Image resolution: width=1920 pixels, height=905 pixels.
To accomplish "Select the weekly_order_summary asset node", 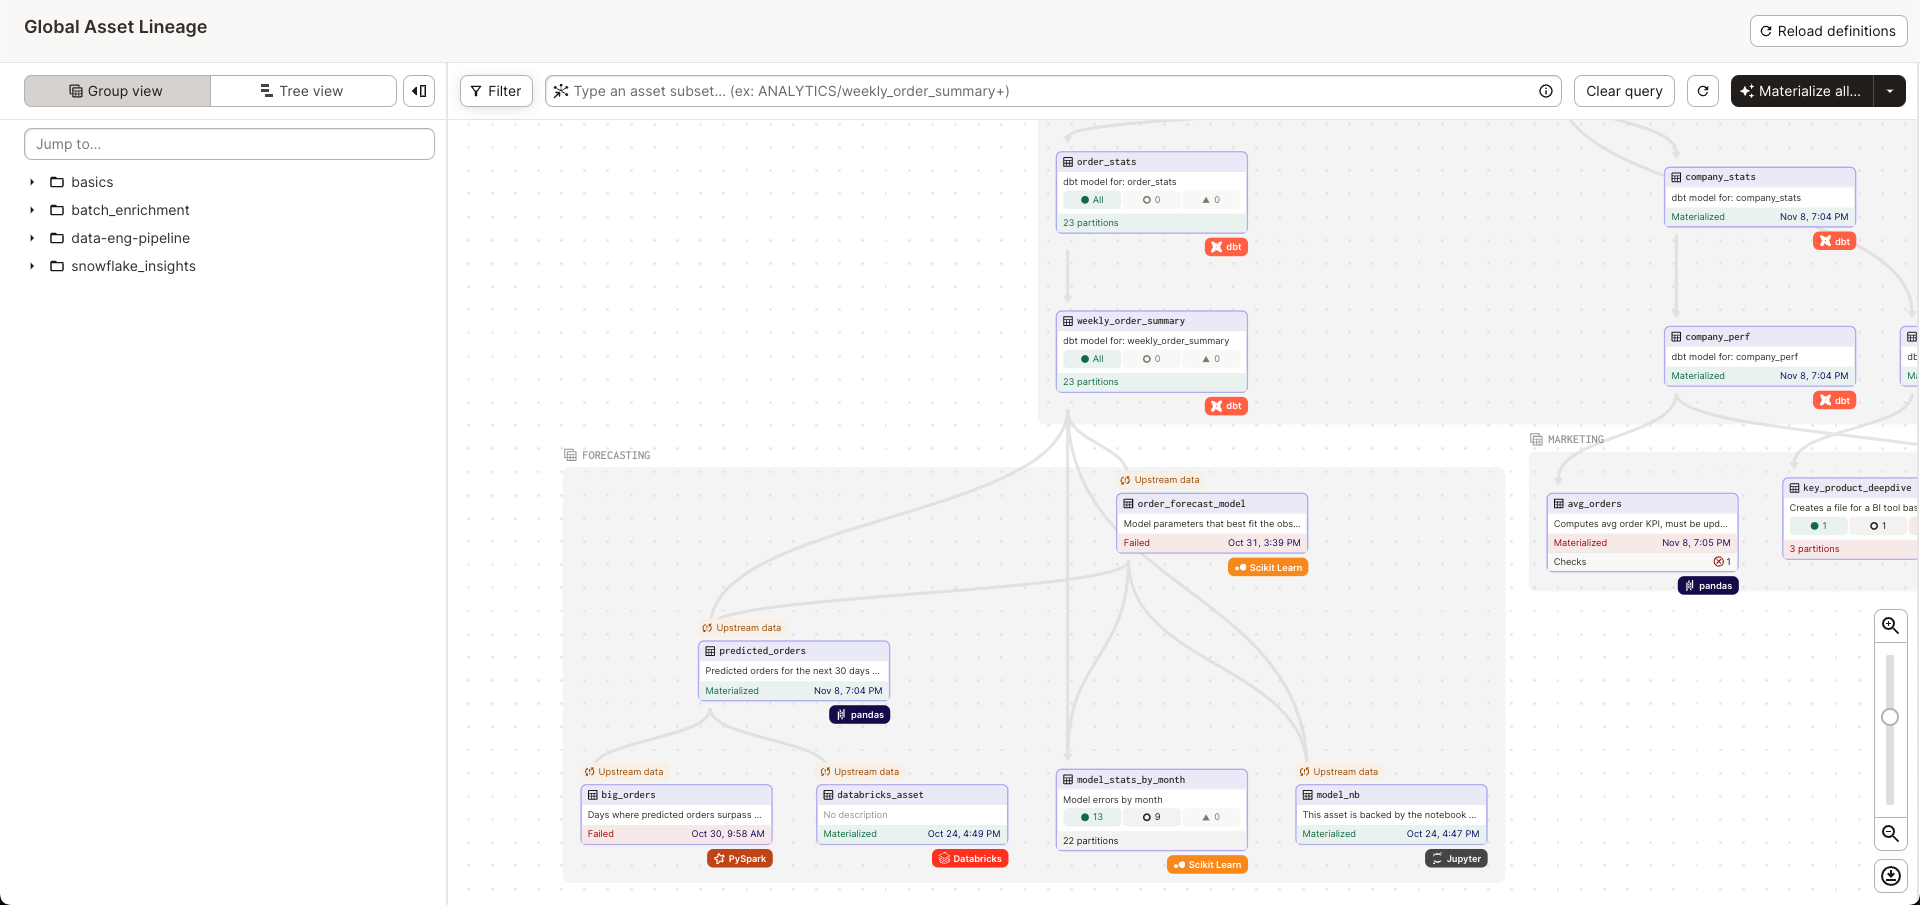I will pos(1152,352).
